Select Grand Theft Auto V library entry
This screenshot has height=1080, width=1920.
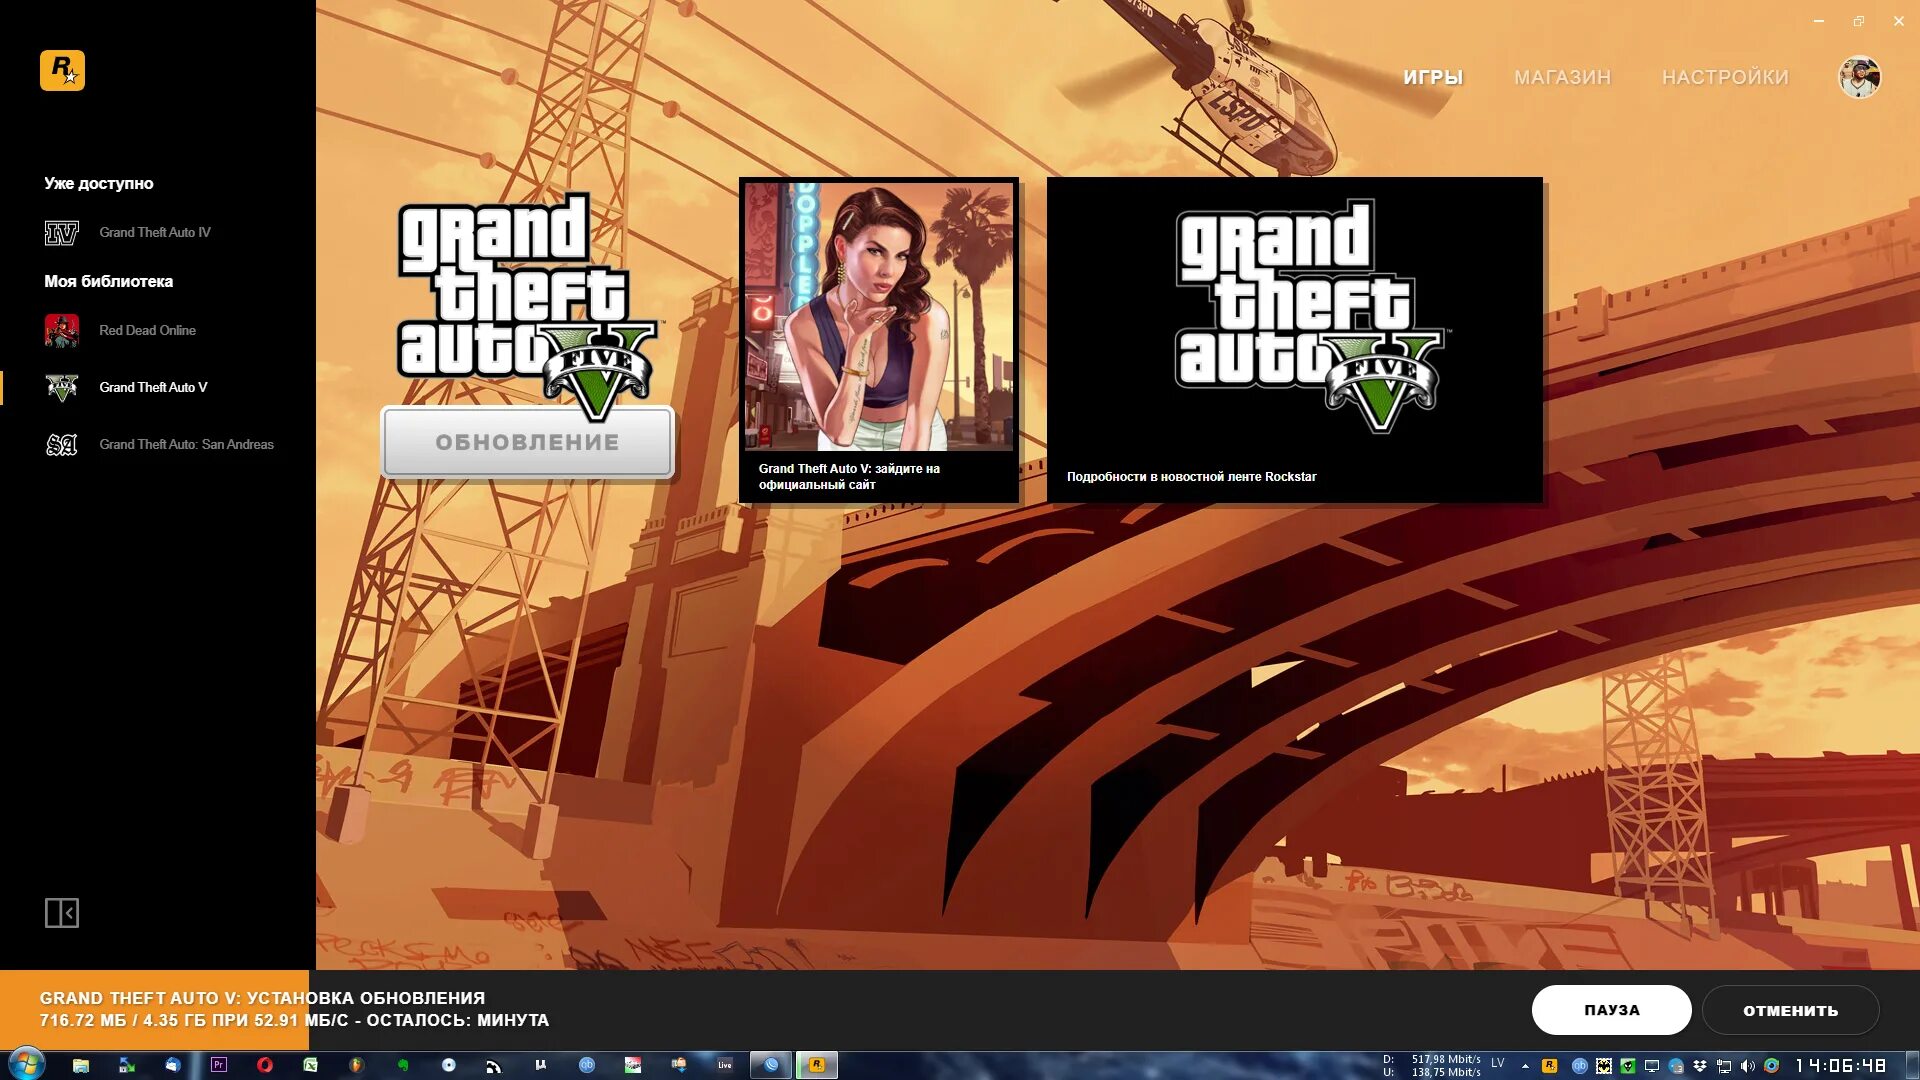pyautogui.click(x=153, y=387)
